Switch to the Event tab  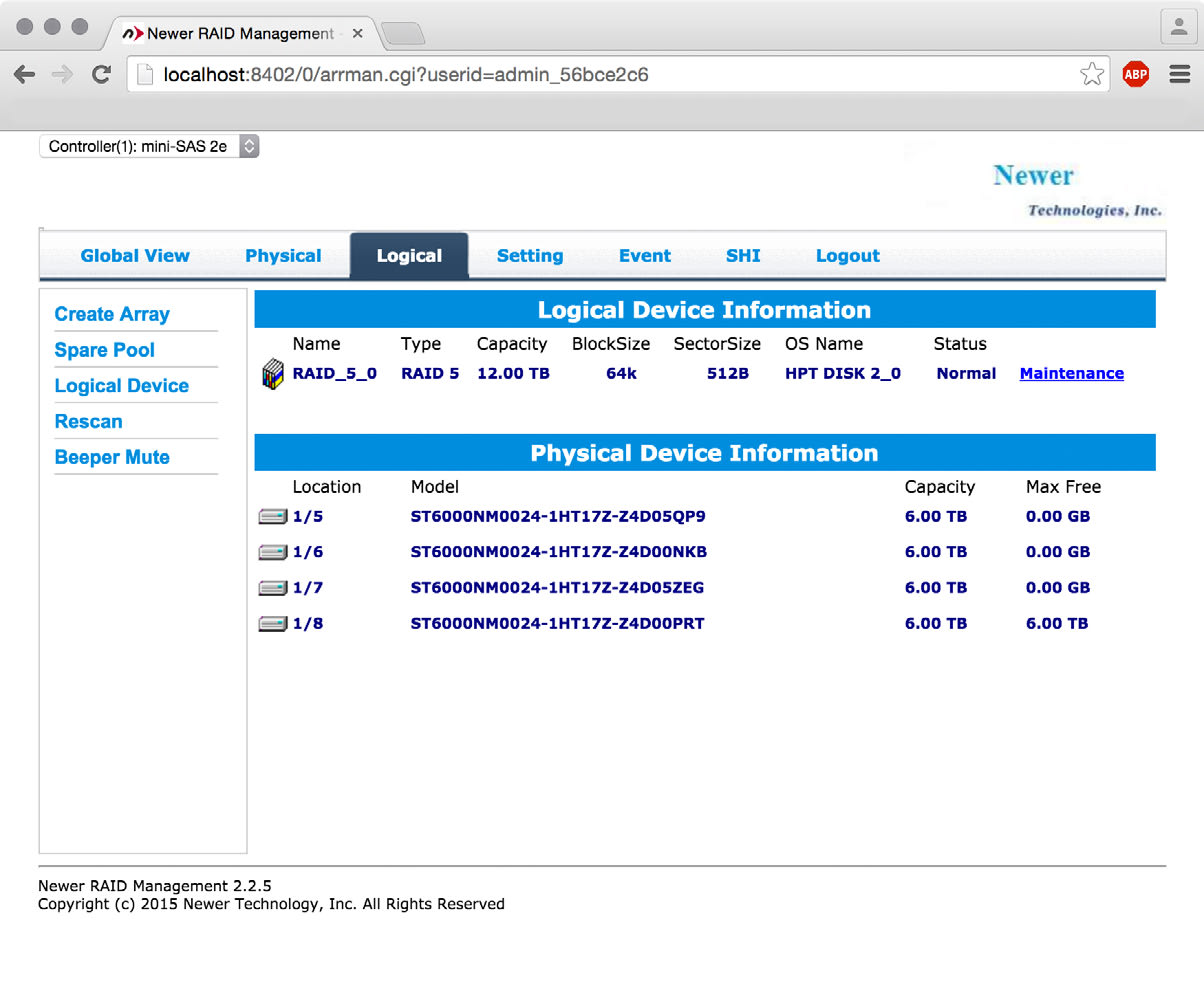[x=644, y=255]
